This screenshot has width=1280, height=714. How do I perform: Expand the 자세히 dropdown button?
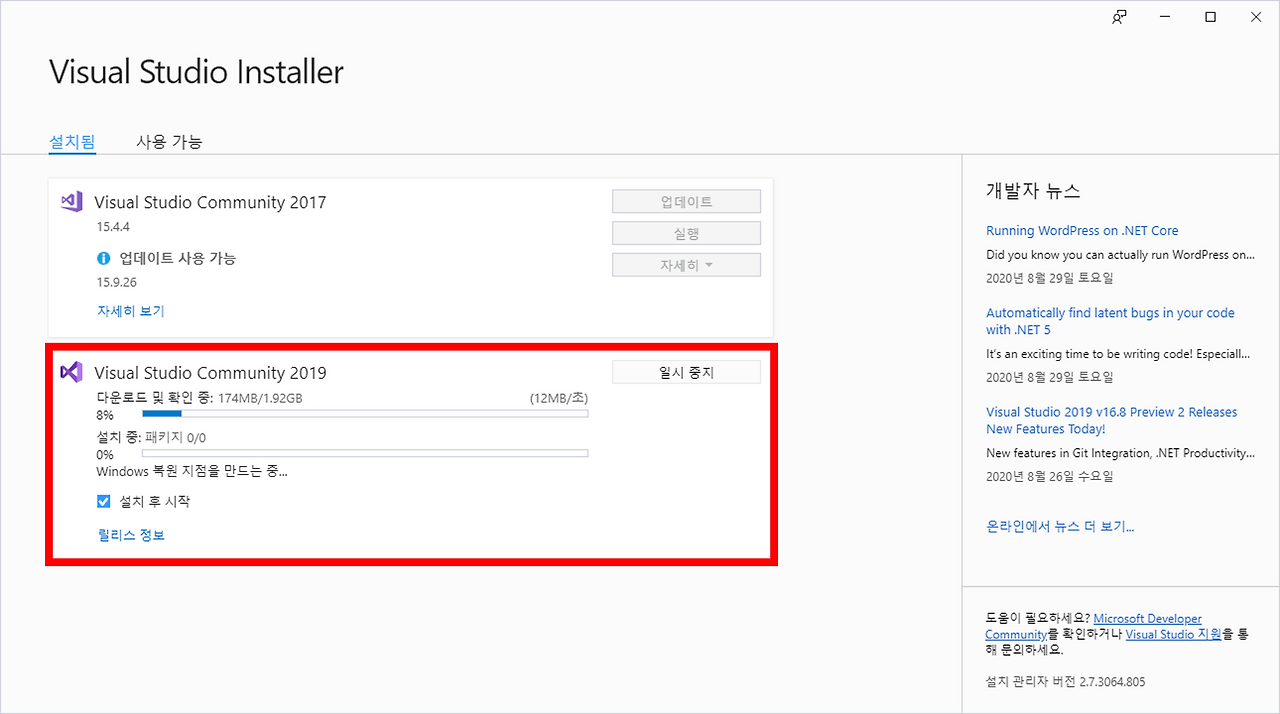pyautogui.click(x=686, y=266)
